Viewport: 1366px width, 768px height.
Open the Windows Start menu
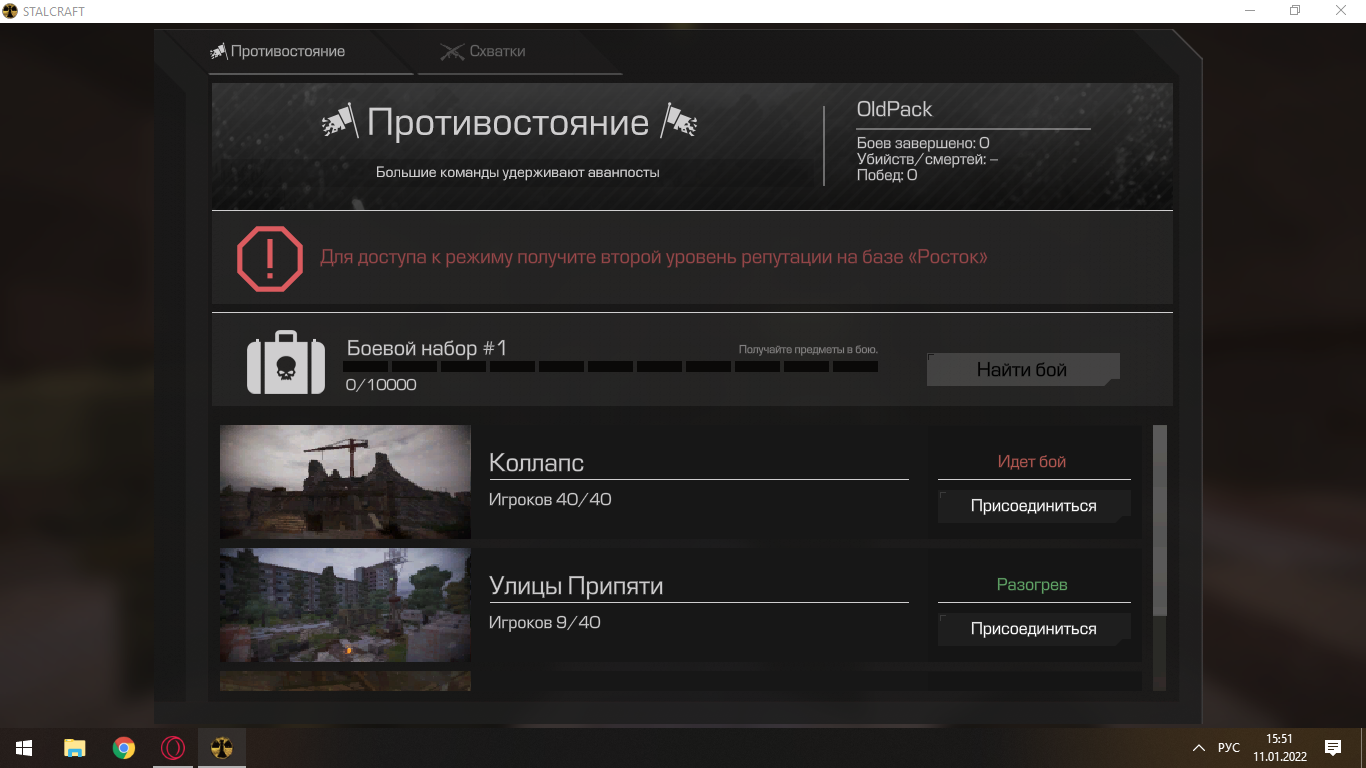click(24, 748)
